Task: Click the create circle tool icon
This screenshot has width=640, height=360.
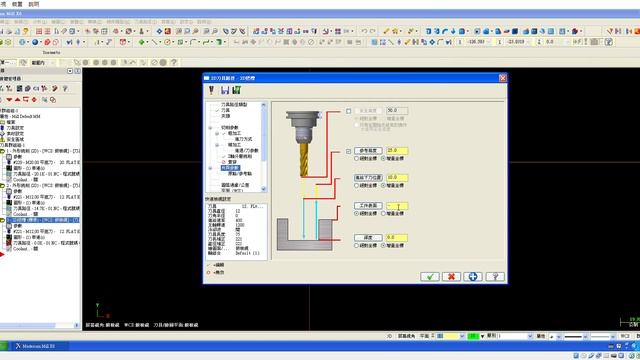Action: click(167, 42)
